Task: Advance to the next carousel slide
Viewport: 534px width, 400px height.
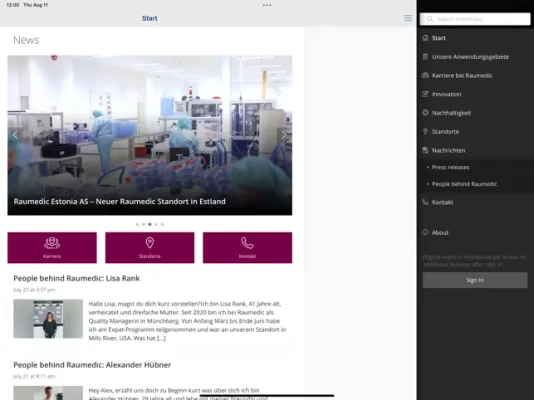Action: (284, 135)
